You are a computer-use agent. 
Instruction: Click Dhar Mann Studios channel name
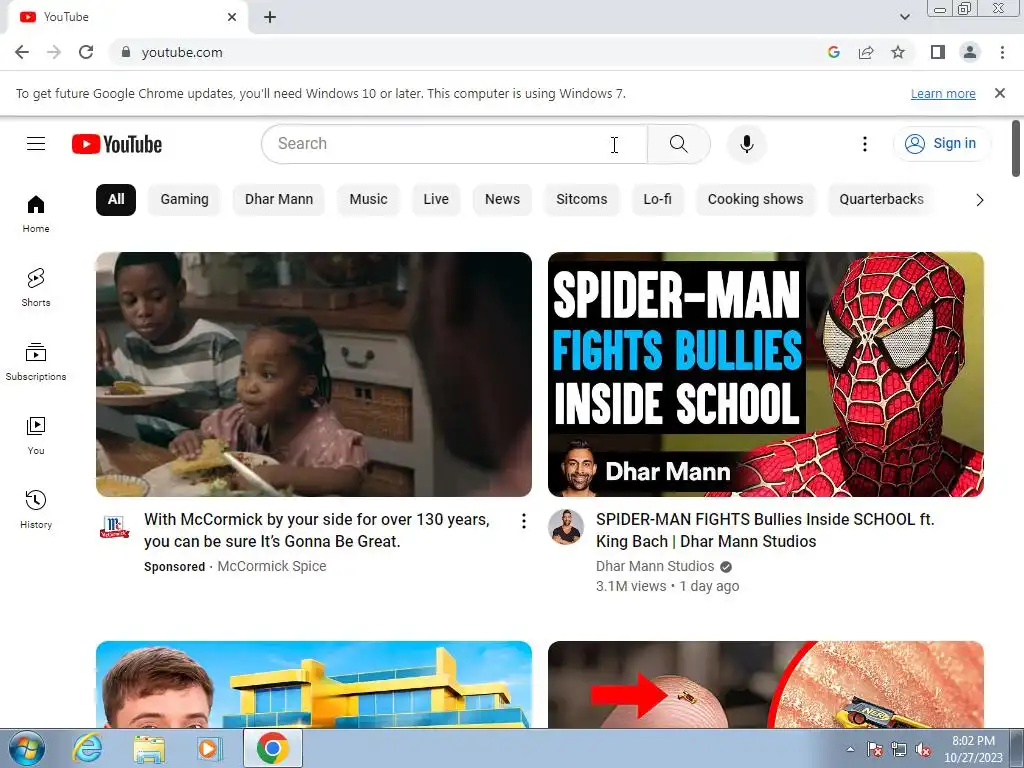655,566
